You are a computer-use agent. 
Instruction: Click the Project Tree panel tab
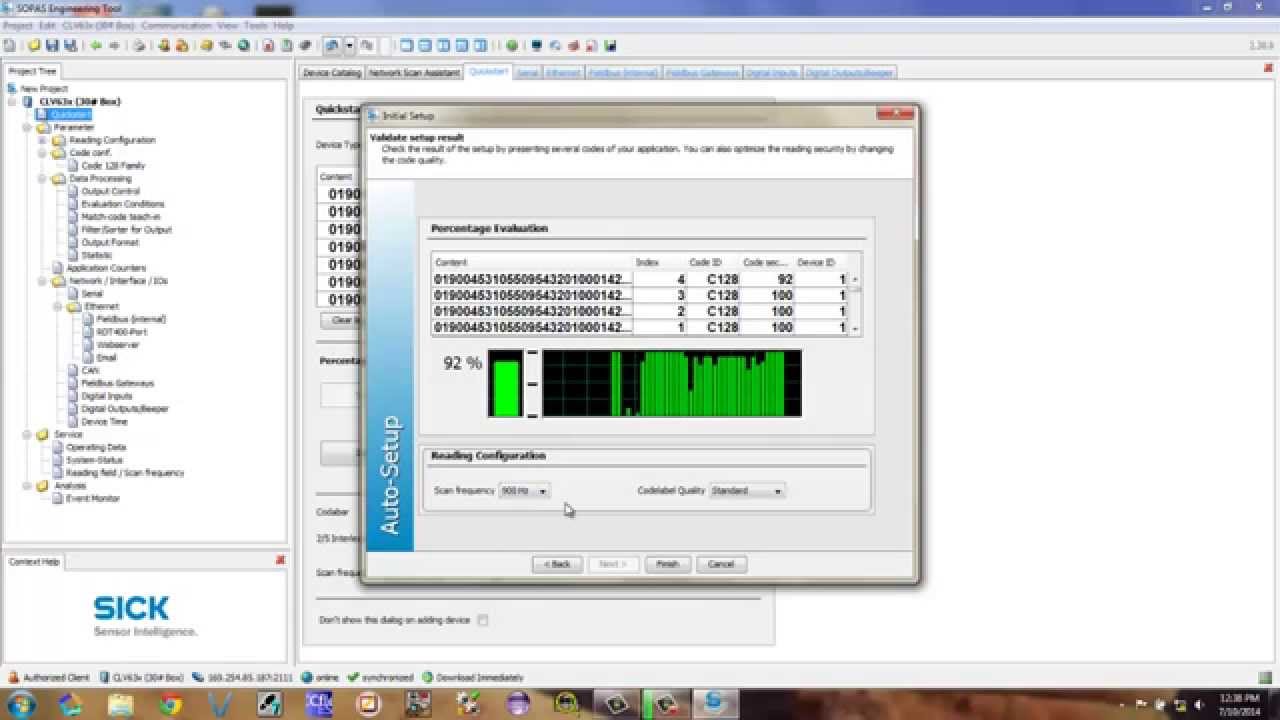[33, 71]
